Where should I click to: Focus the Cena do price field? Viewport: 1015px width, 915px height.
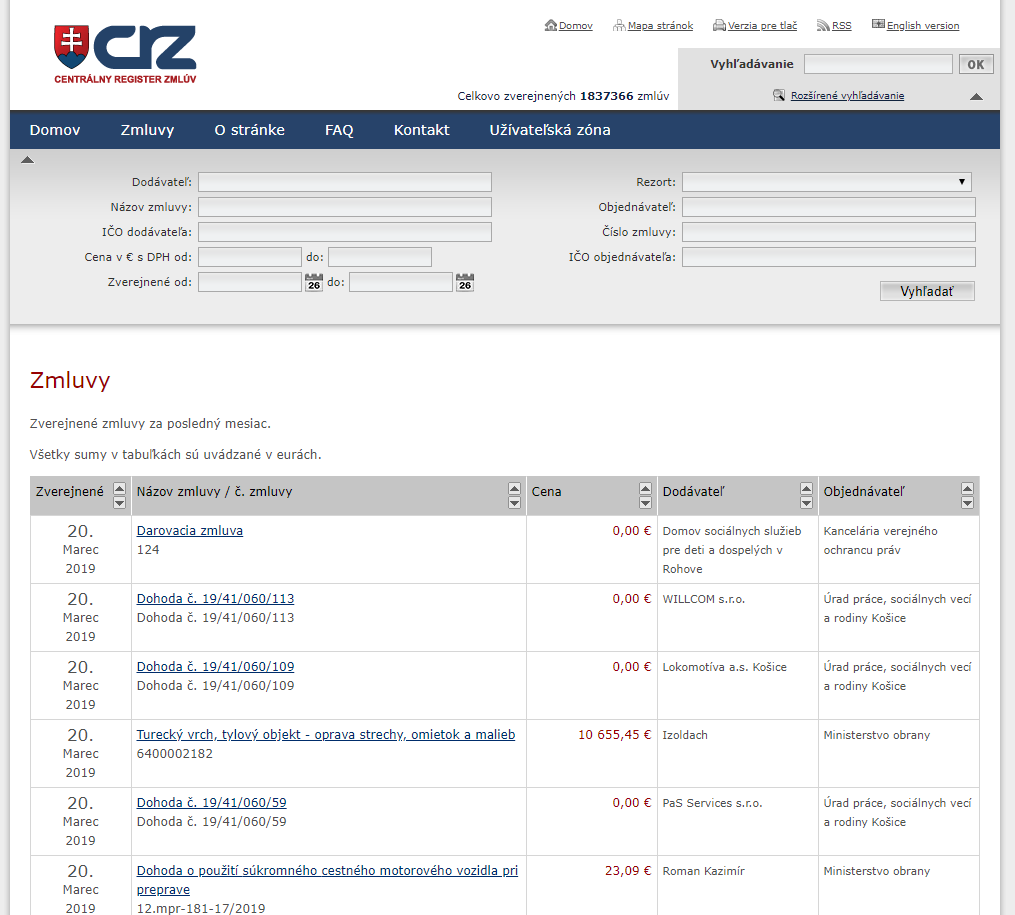pos(380,257)
